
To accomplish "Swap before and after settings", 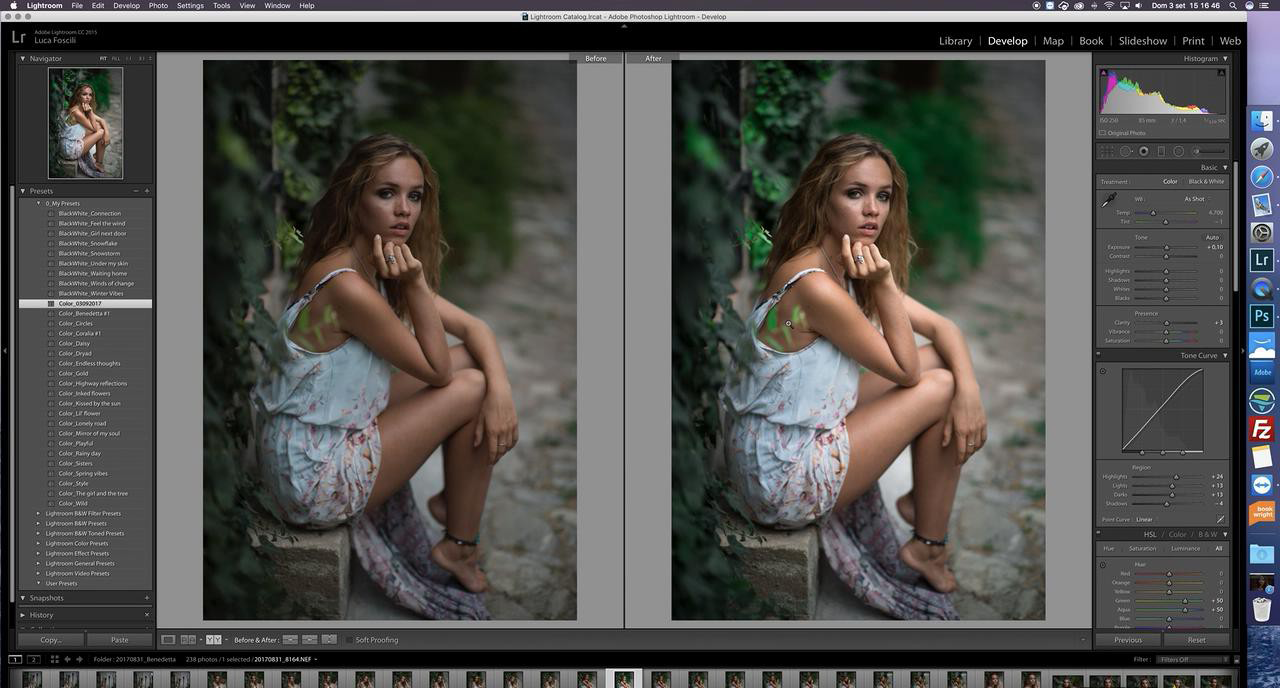I will click(x=329, y=639).
